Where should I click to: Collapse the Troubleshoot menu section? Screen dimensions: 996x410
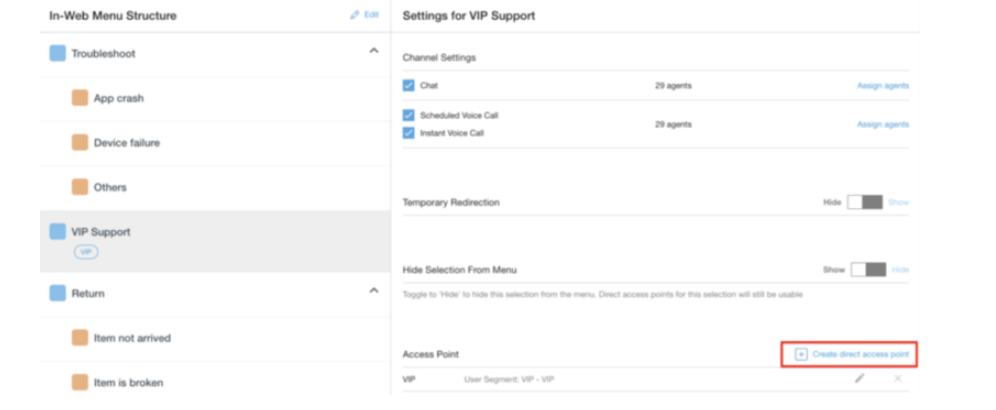click(374, 50)
